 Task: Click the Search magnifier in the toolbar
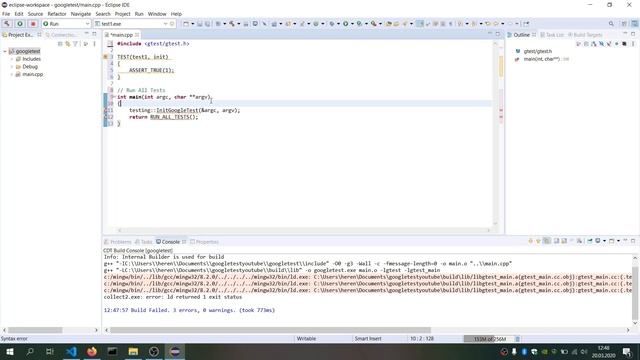[611, 24]
